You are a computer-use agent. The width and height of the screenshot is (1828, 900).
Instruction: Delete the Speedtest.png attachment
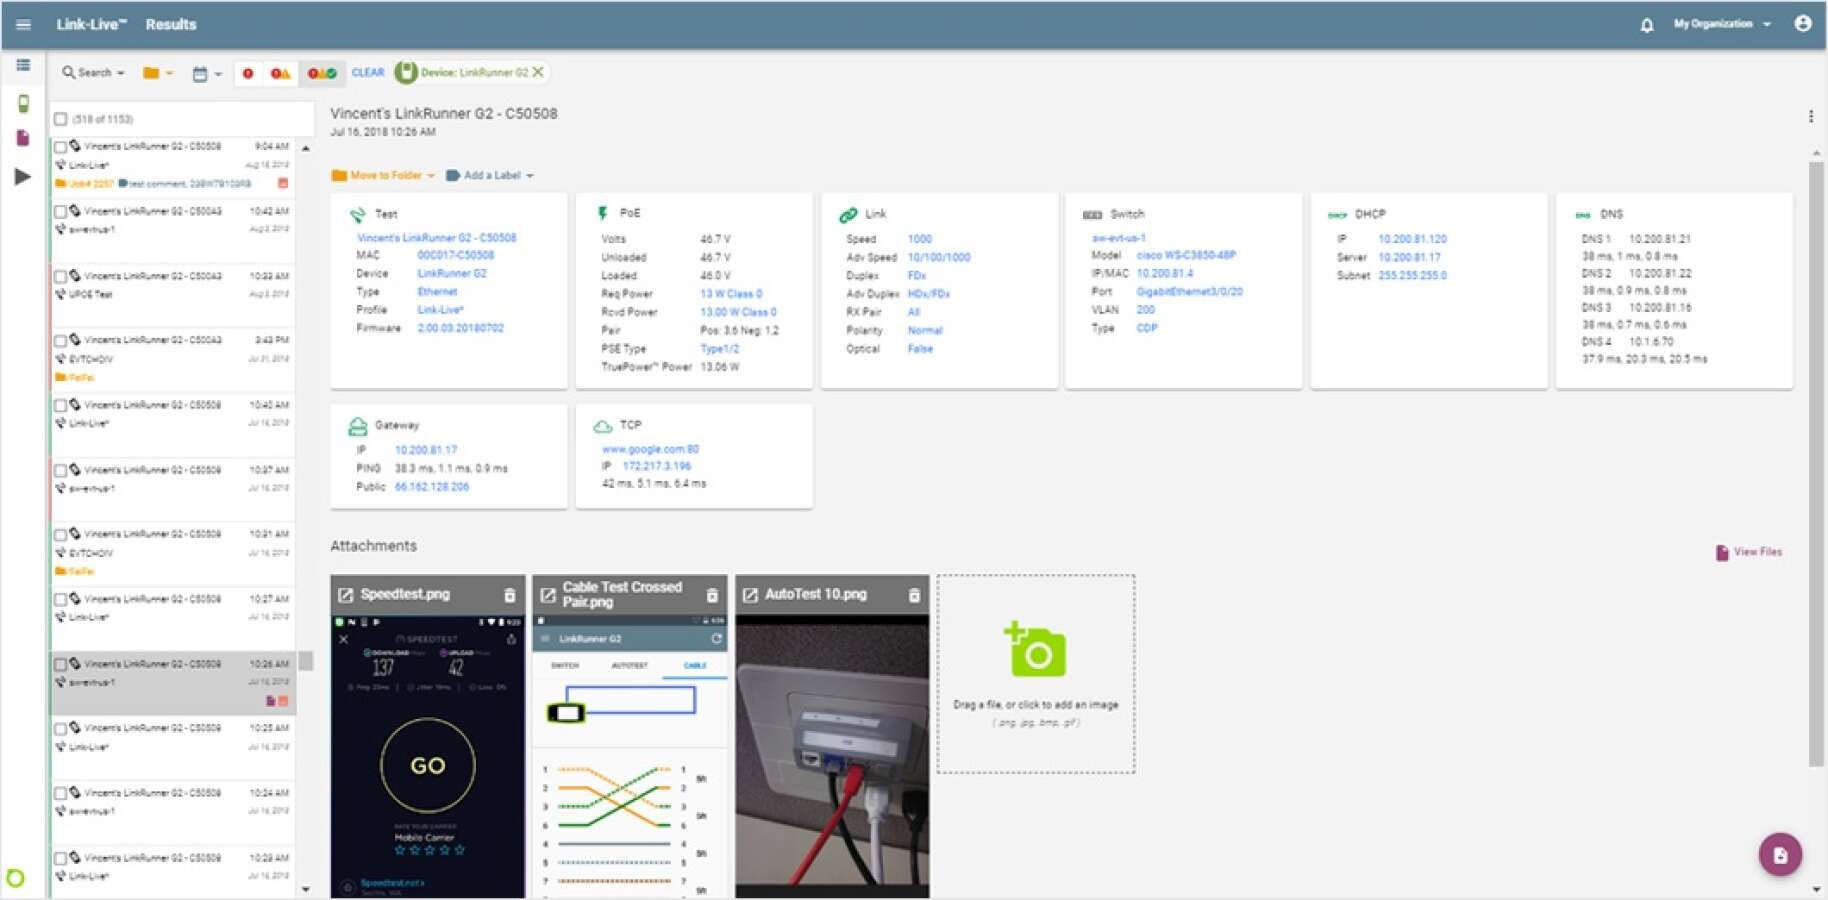[x=510, y=595]
